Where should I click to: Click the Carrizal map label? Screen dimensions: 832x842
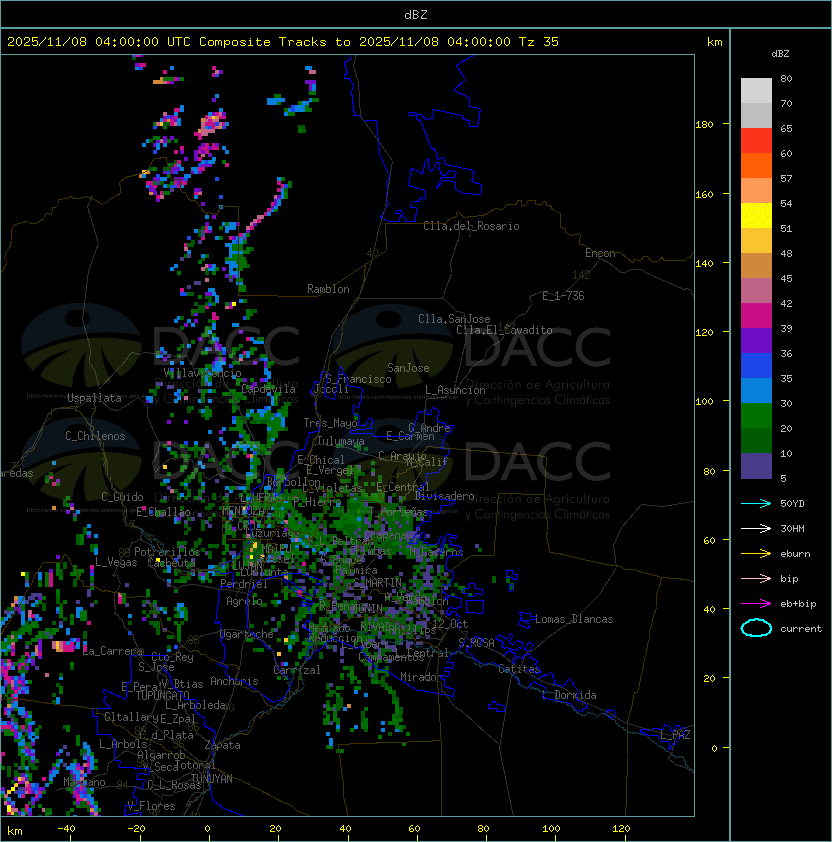(x=297, y=670)
